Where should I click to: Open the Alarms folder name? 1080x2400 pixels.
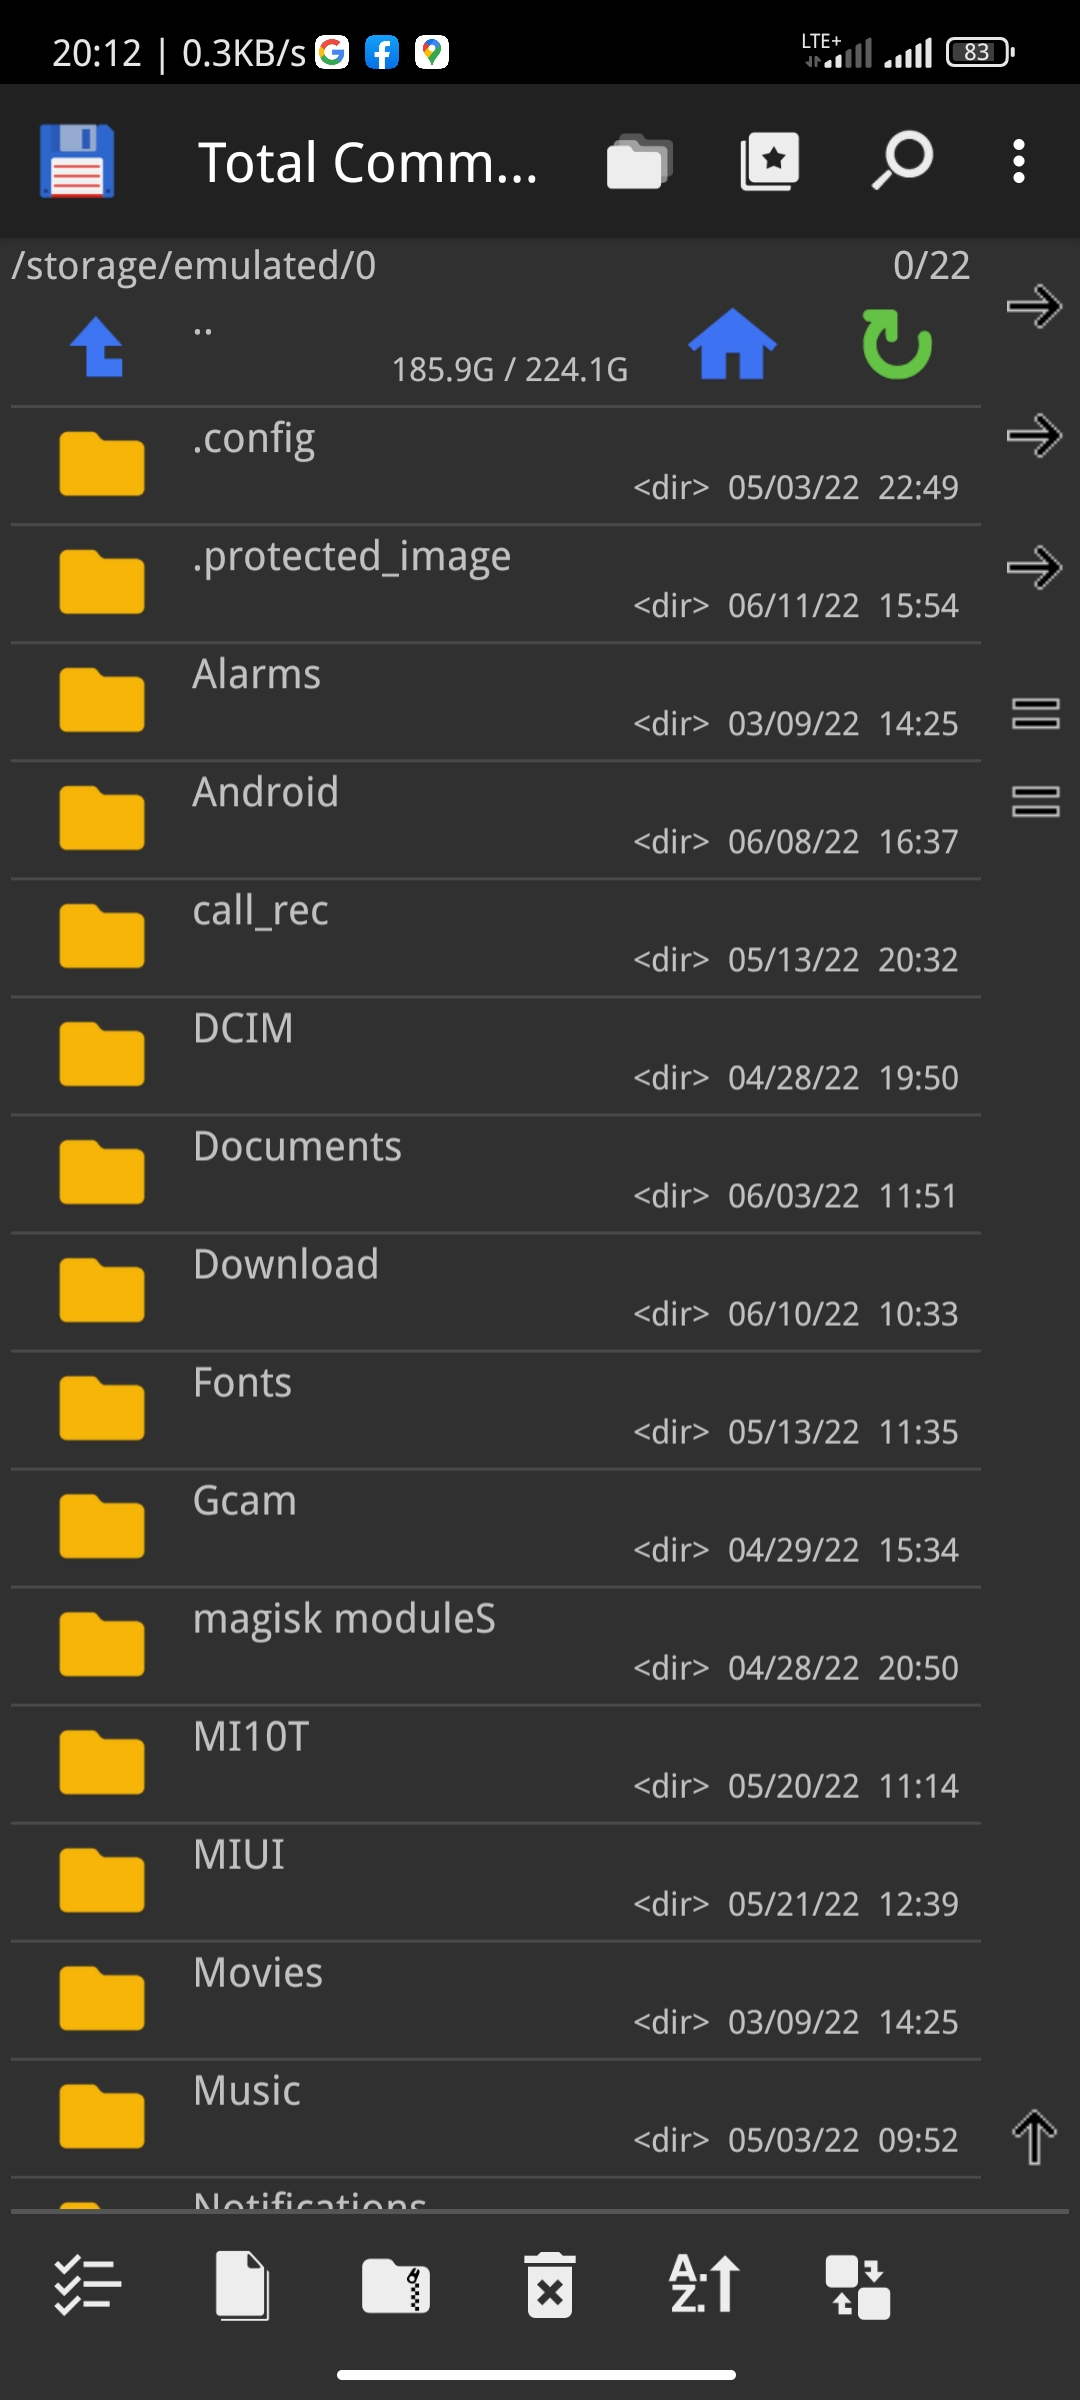(x=257, y=674)
